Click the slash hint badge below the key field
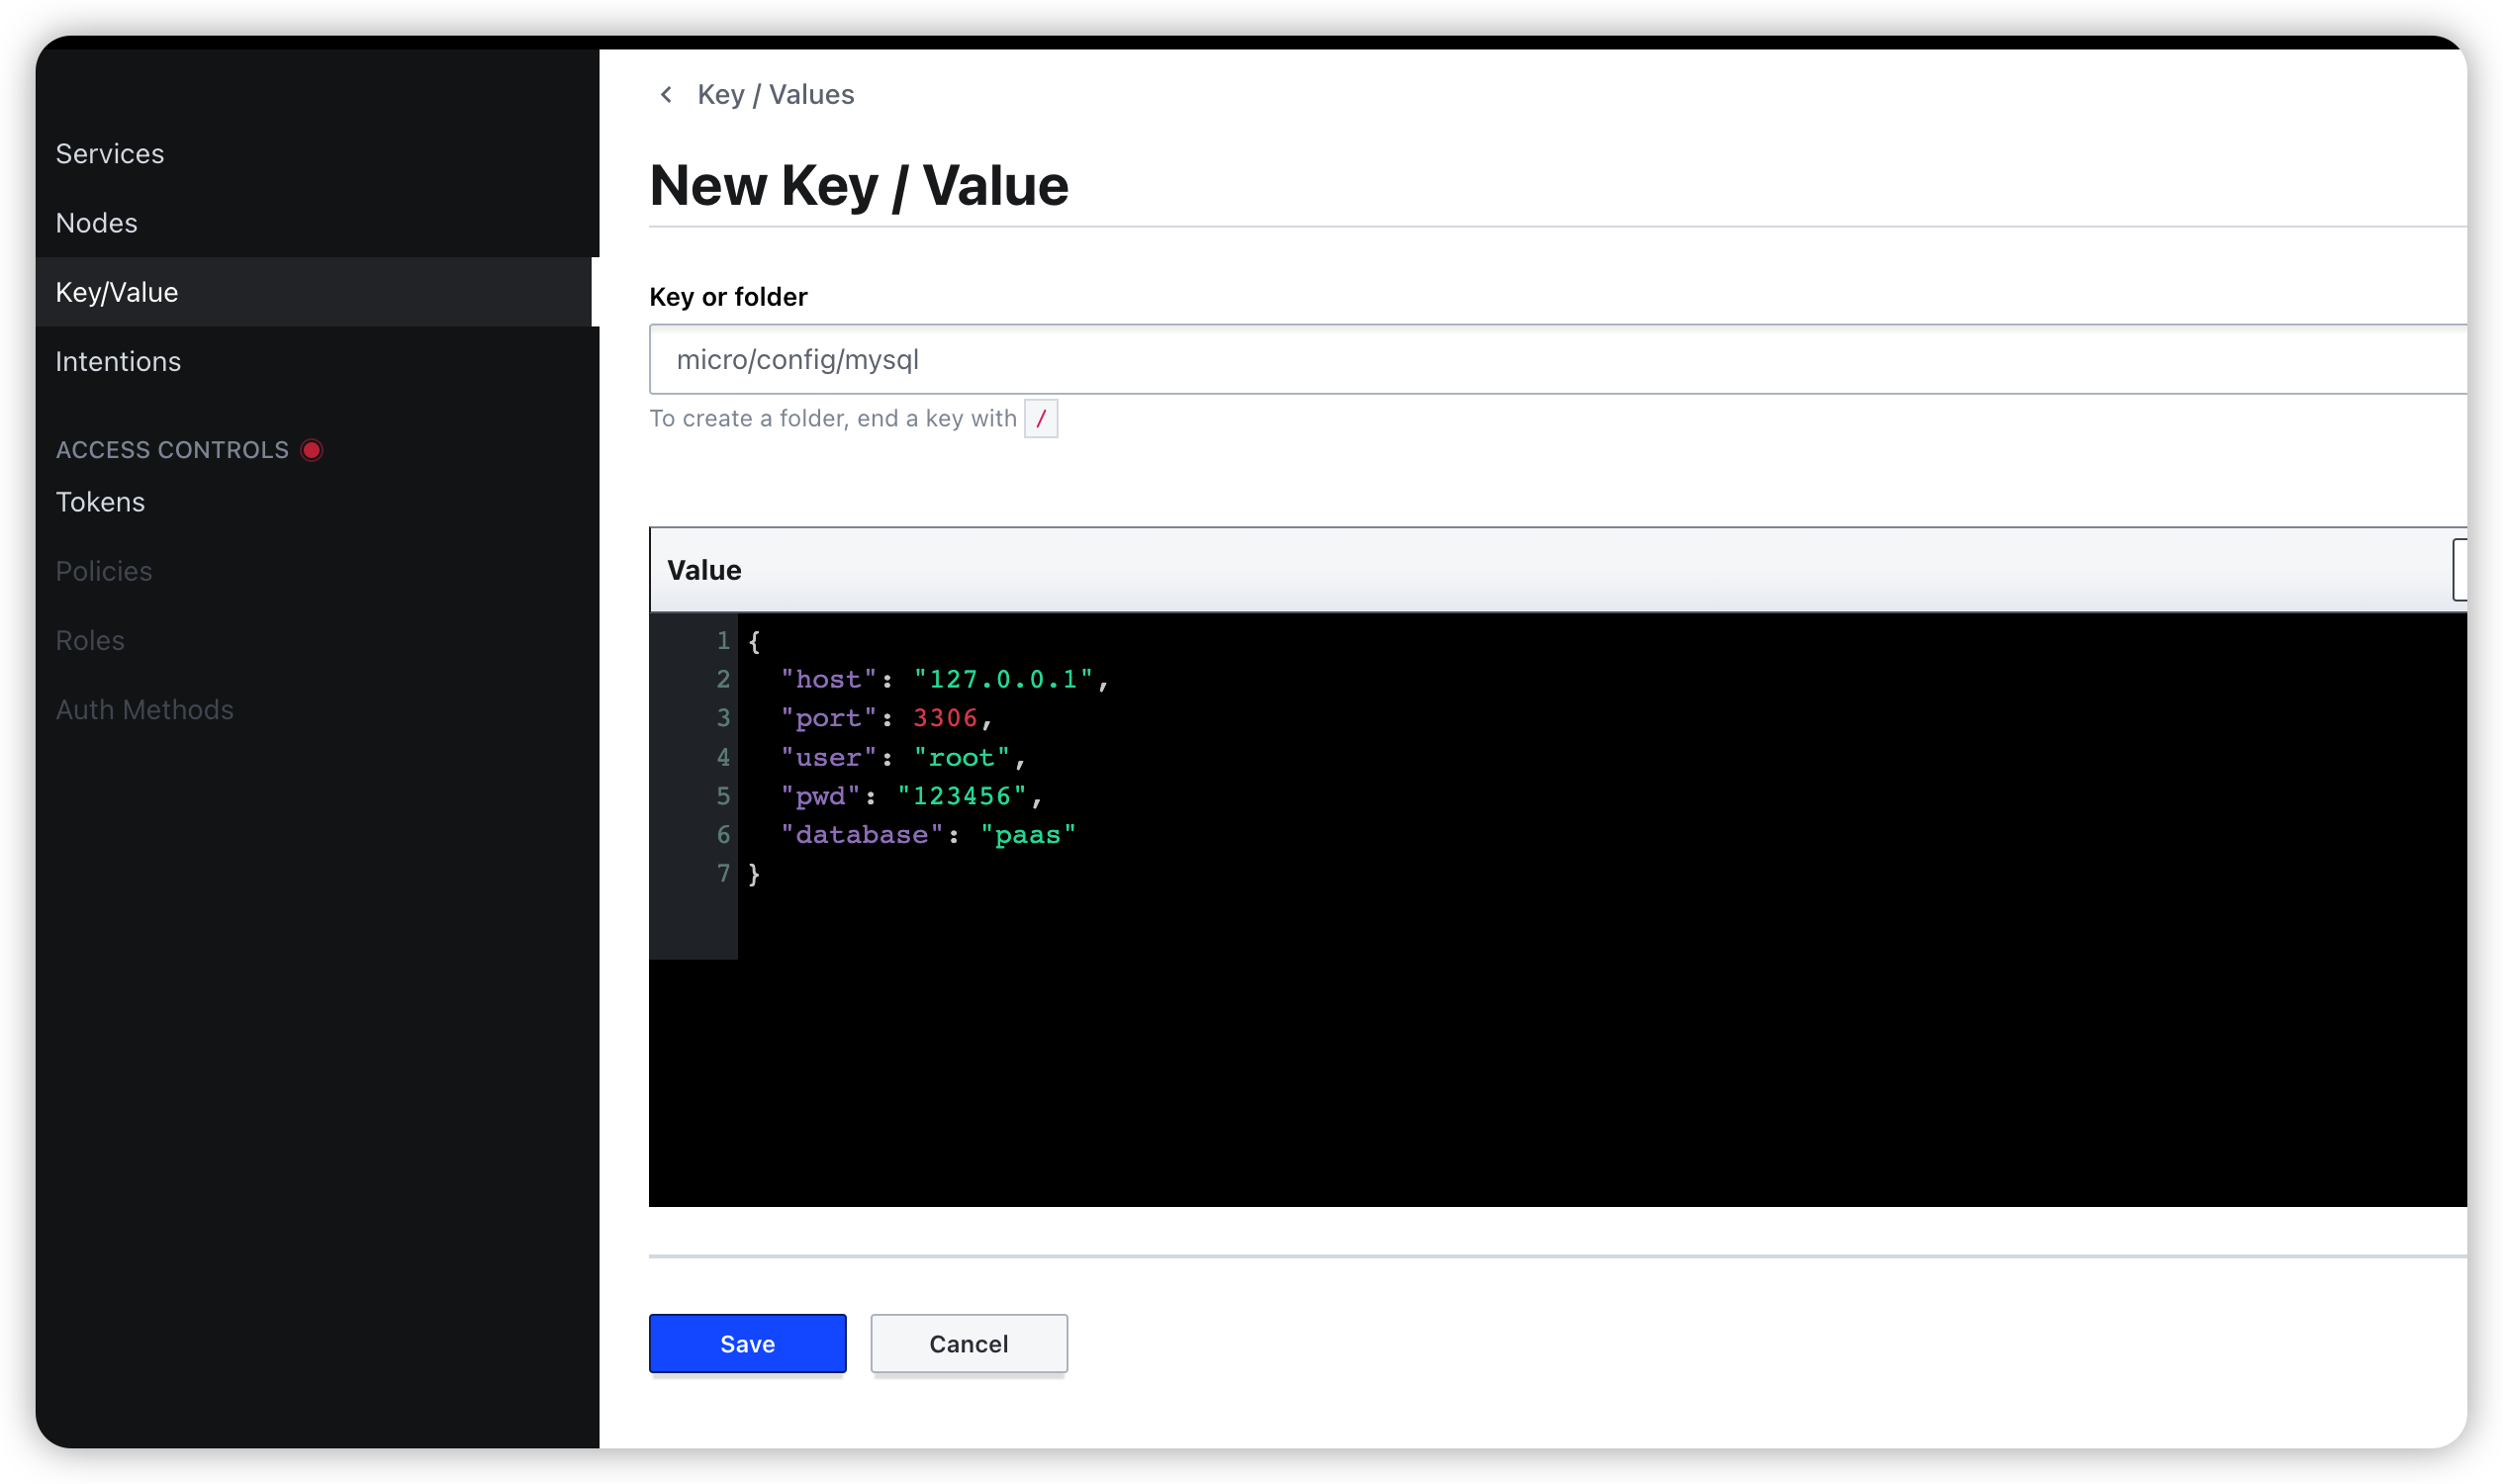The height and width of the screenshot is (1484, 2503). [1040, 418]
